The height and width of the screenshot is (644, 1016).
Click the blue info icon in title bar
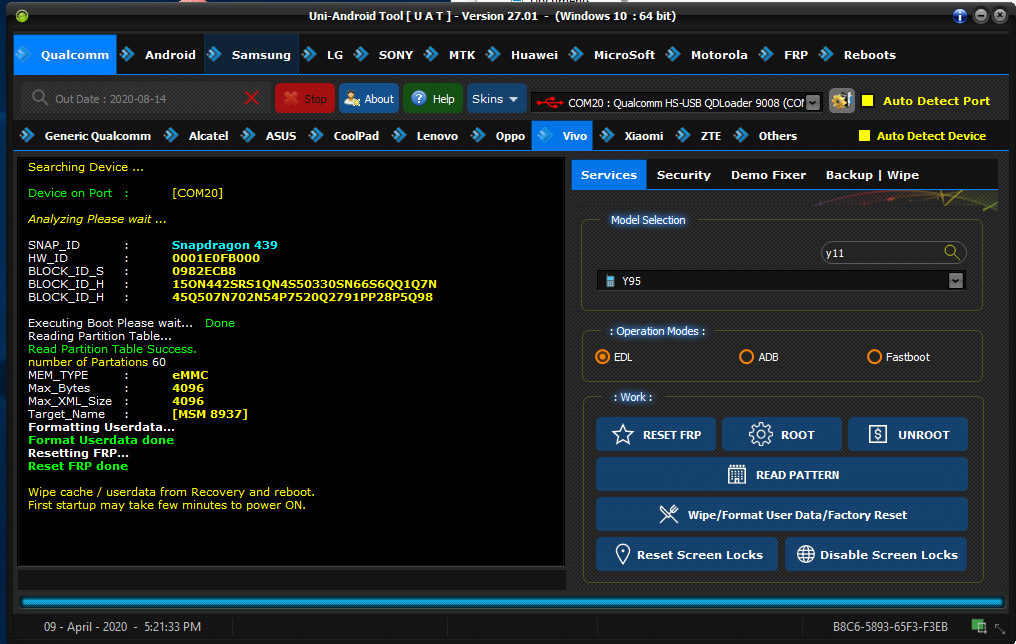960,16
